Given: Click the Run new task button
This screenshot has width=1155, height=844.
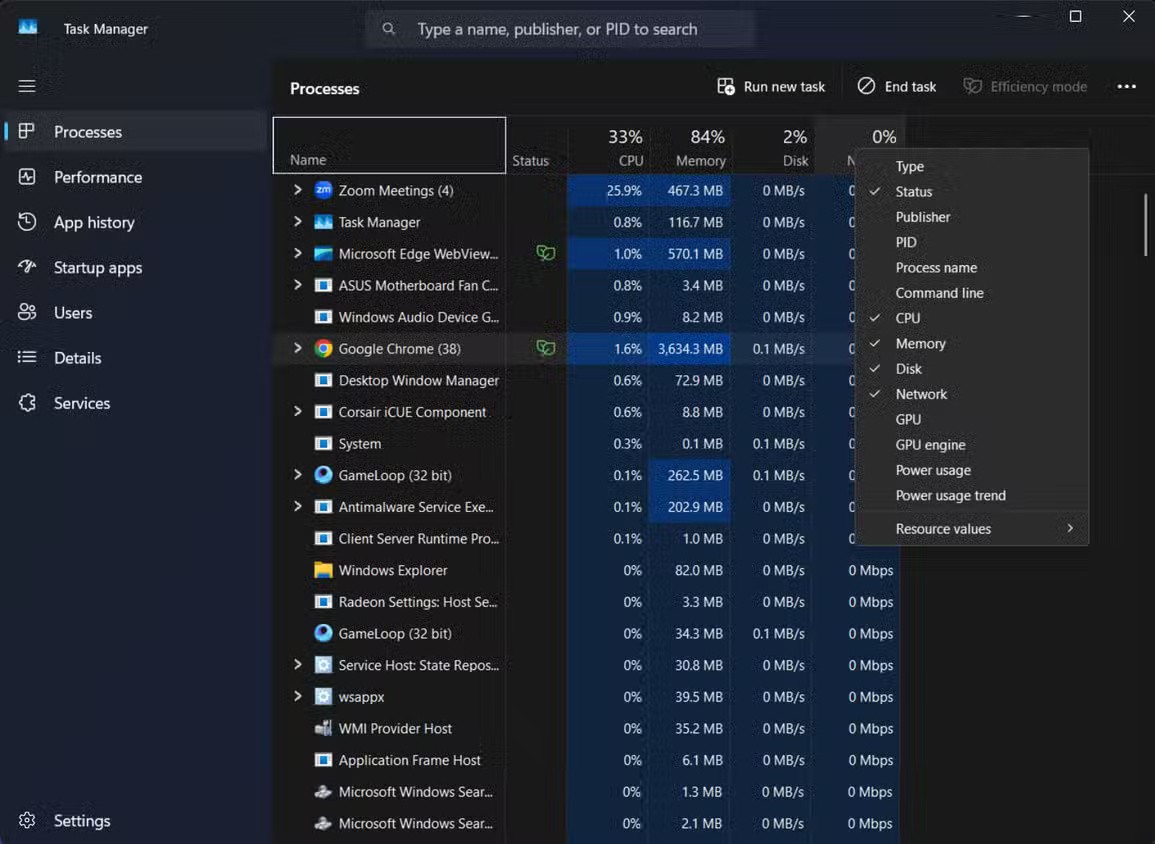Looking at the screenshot, I should coord(771,87).
